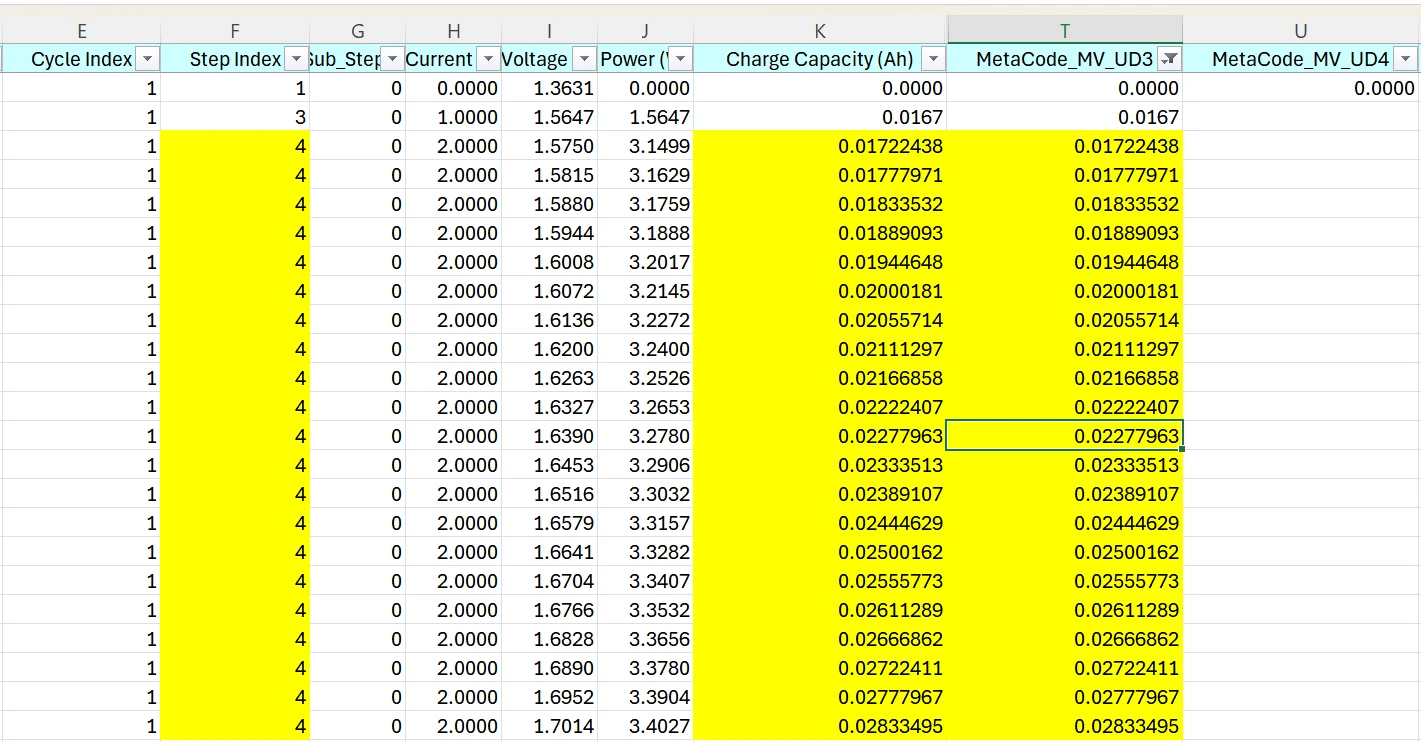Viewport: 1421px width, 742px height.
Task: Open the Current column filter dropdown
Action: (x=487, y=59)
